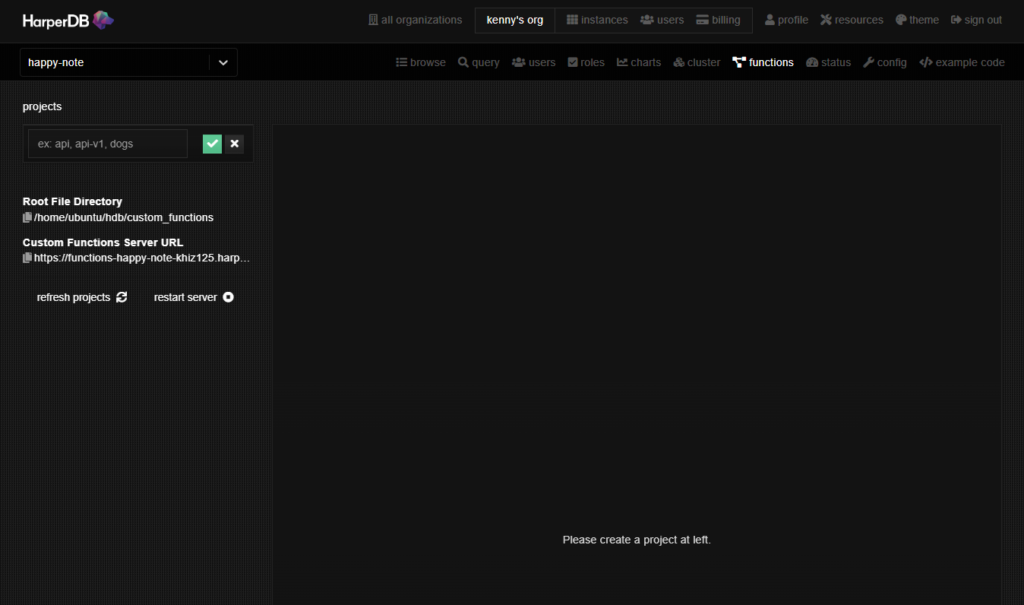Open config tab

[x=885, y=63]
